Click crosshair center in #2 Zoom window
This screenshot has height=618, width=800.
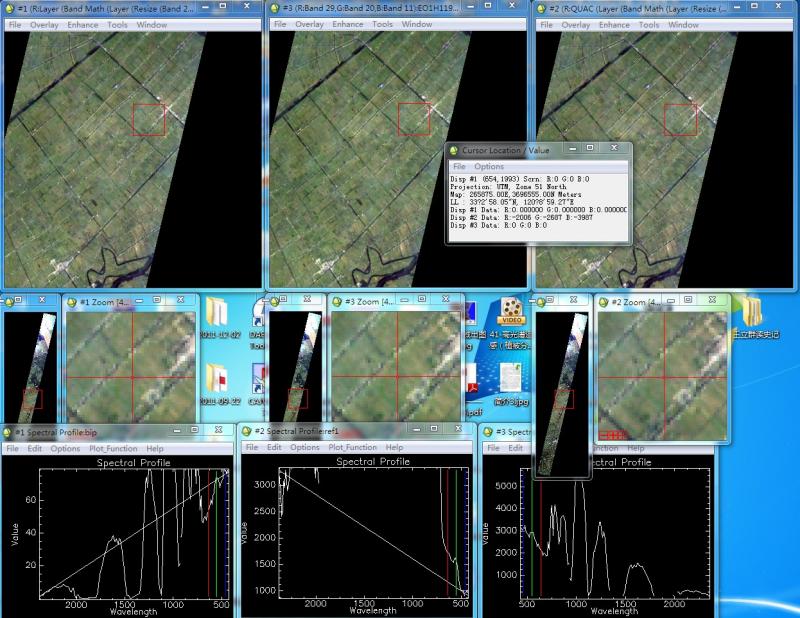point(664,378)
